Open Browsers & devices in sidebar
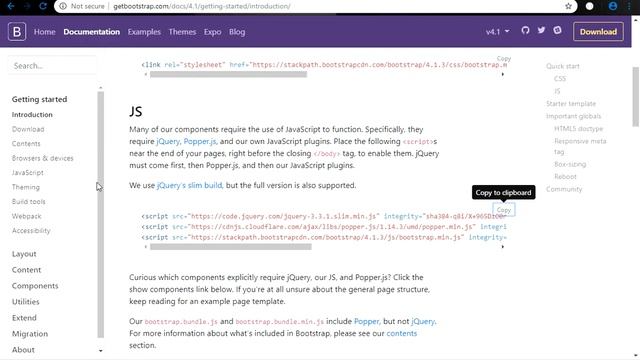The width and height of the screenshot is (640, 360). tap(42, 158)
